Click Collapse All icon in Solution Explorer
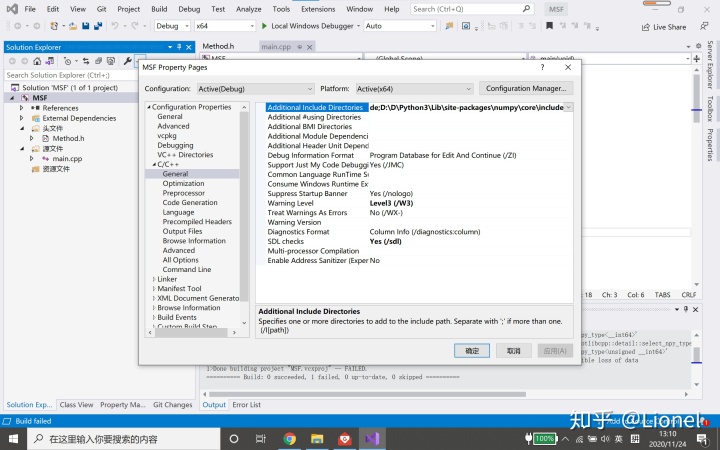This screenshot has height=450, width=720. click(x=98, y=61)
